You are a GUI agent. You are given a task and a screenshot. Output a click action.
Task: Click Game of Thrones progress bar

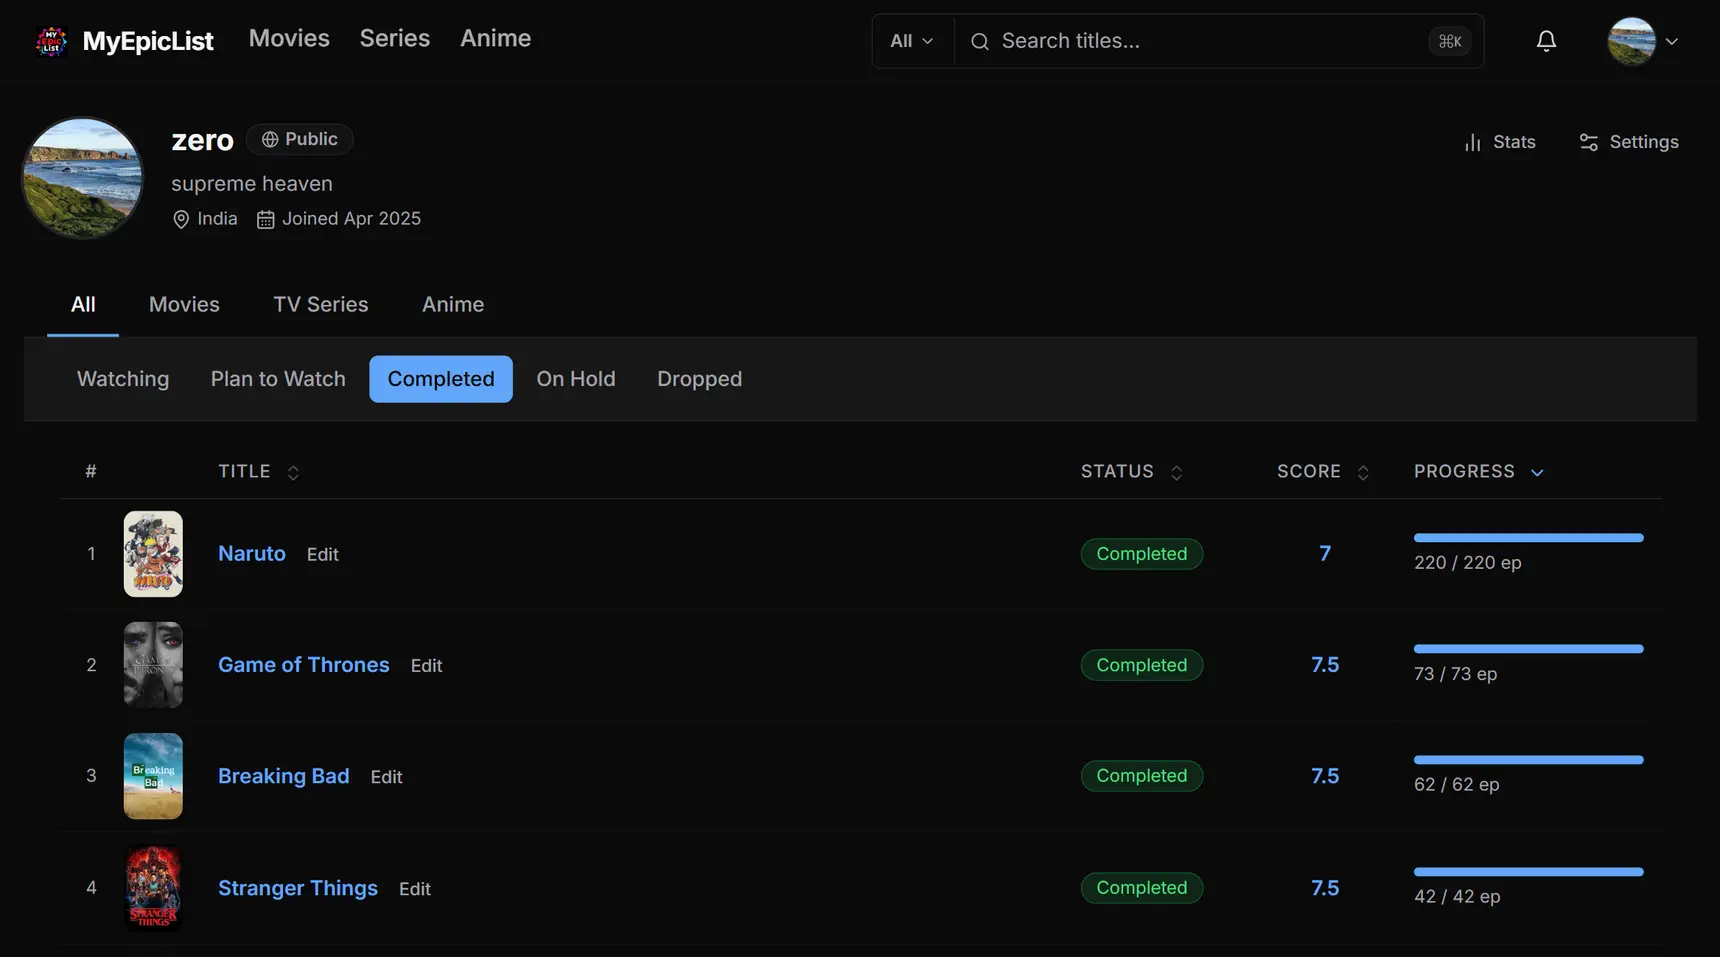coord(1529,649)
